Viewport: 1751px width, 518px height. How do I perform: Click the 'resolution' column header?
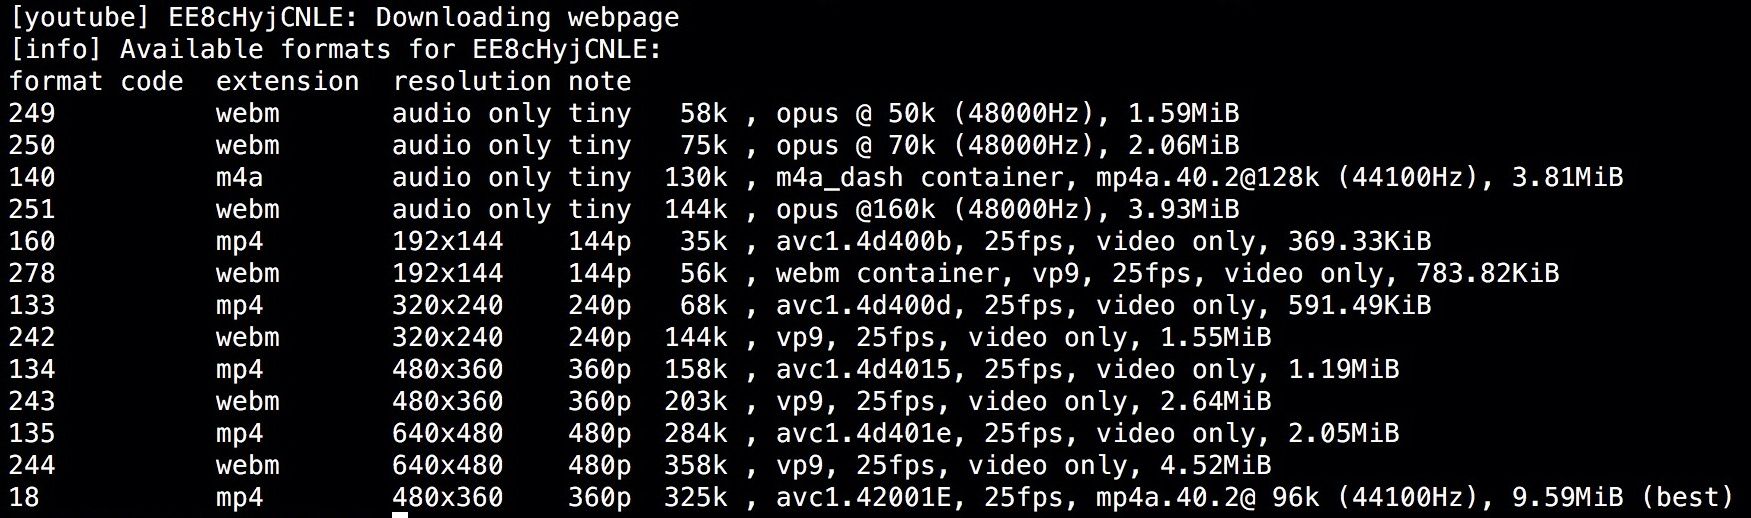coord(471,82)
